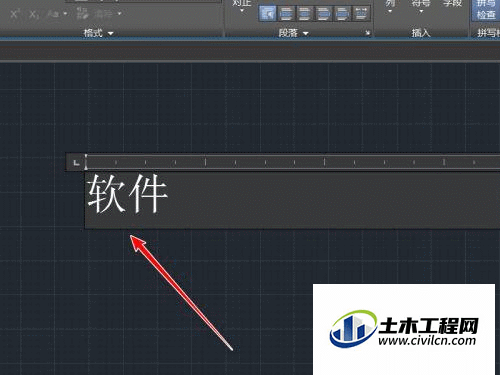Select the center paragraph alignment icon

click(x=305, y=13)
